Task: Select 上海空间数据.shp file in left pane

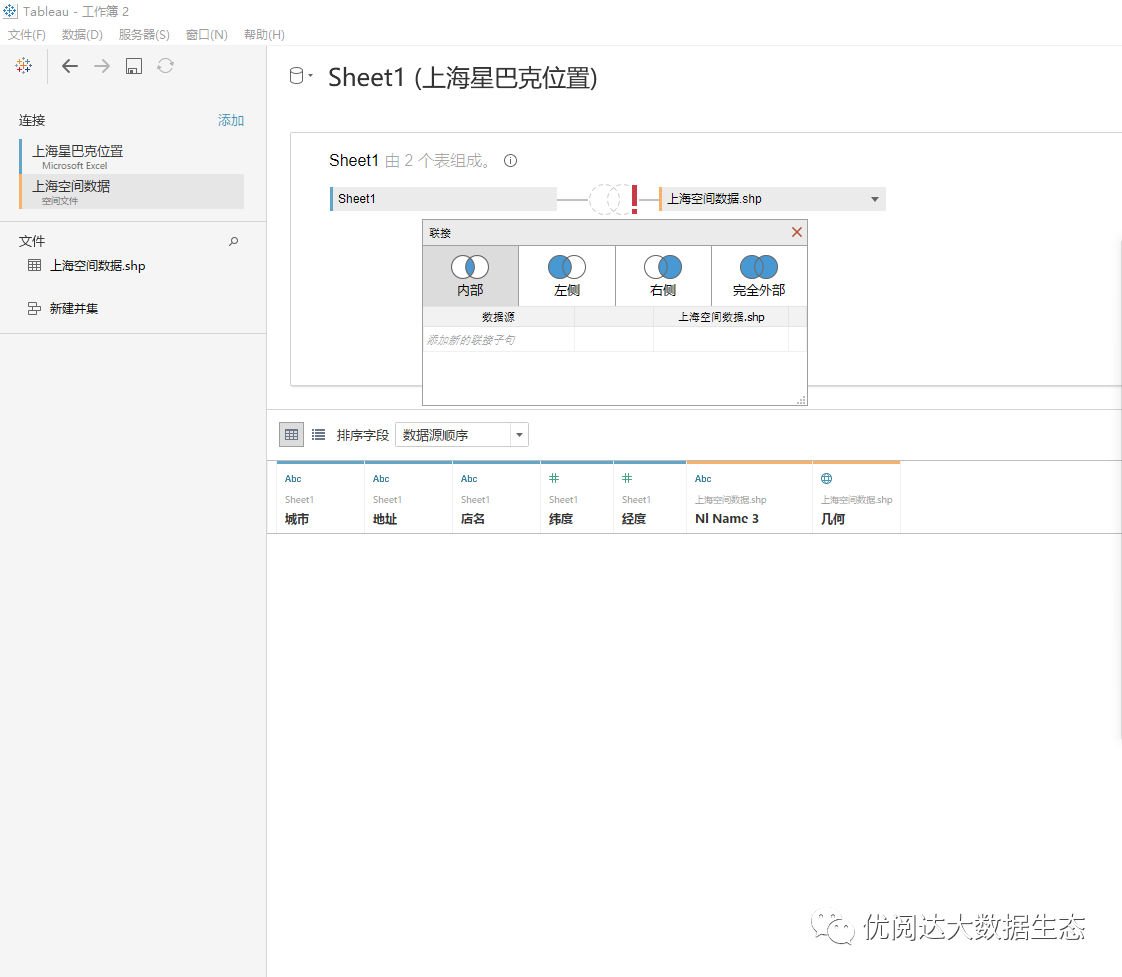Action: point(97,266)
